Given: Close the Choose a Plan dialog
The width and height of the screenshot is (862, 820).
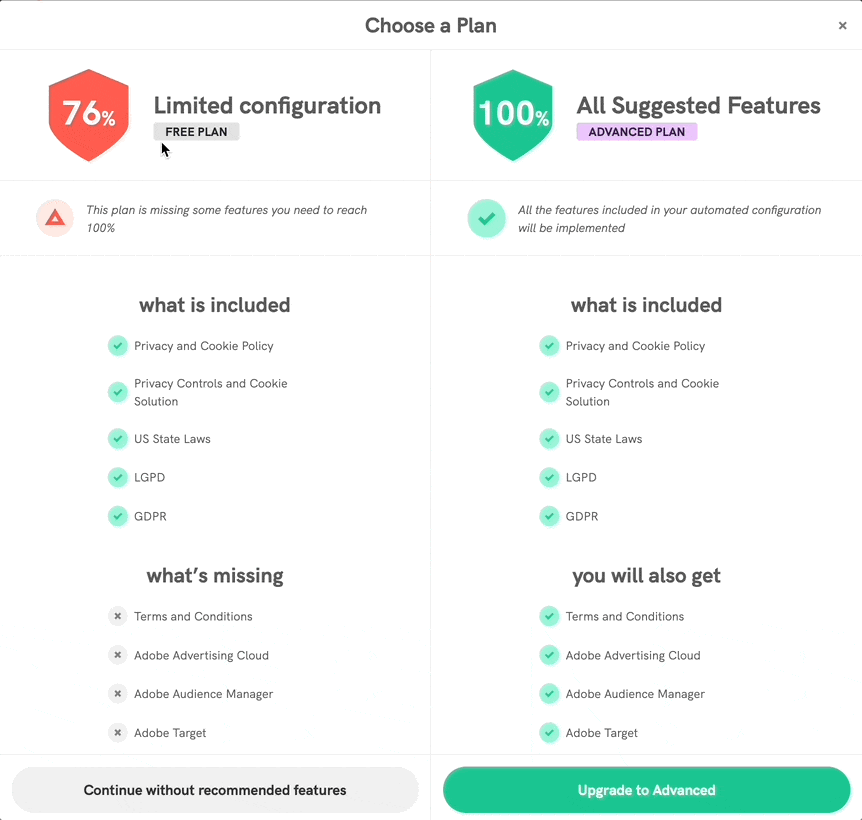Looking at the screenshot, I should (842, 26).
